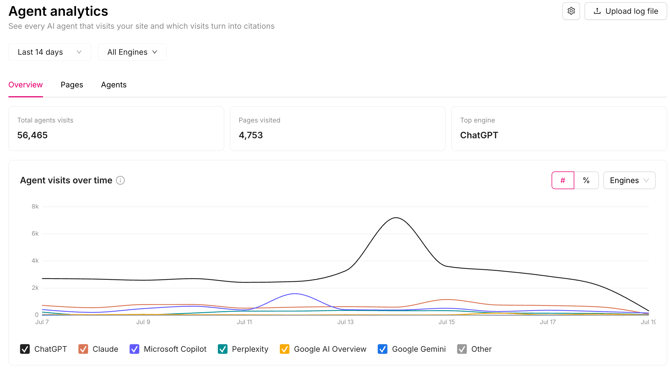Viewport: 670px width, 370px height.
Task: Expand the Last 14 days chevron
Action: point(79,52)
